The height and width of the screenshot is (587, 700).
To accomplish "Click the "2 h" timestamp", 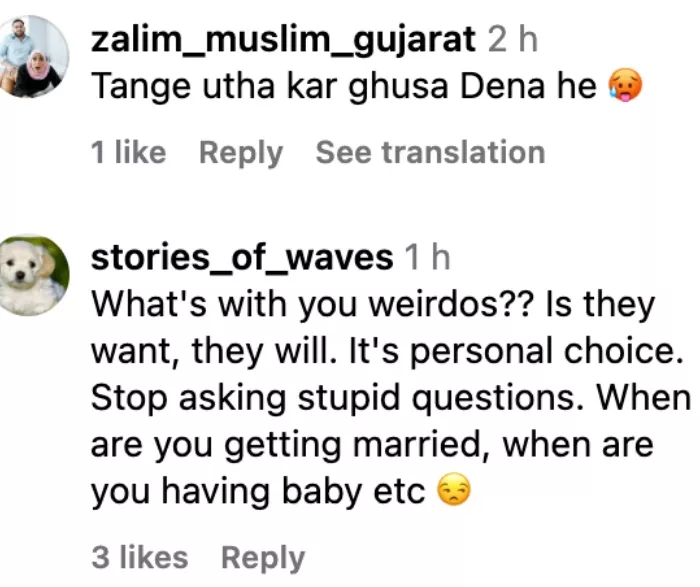I will (x=513, y=40).
